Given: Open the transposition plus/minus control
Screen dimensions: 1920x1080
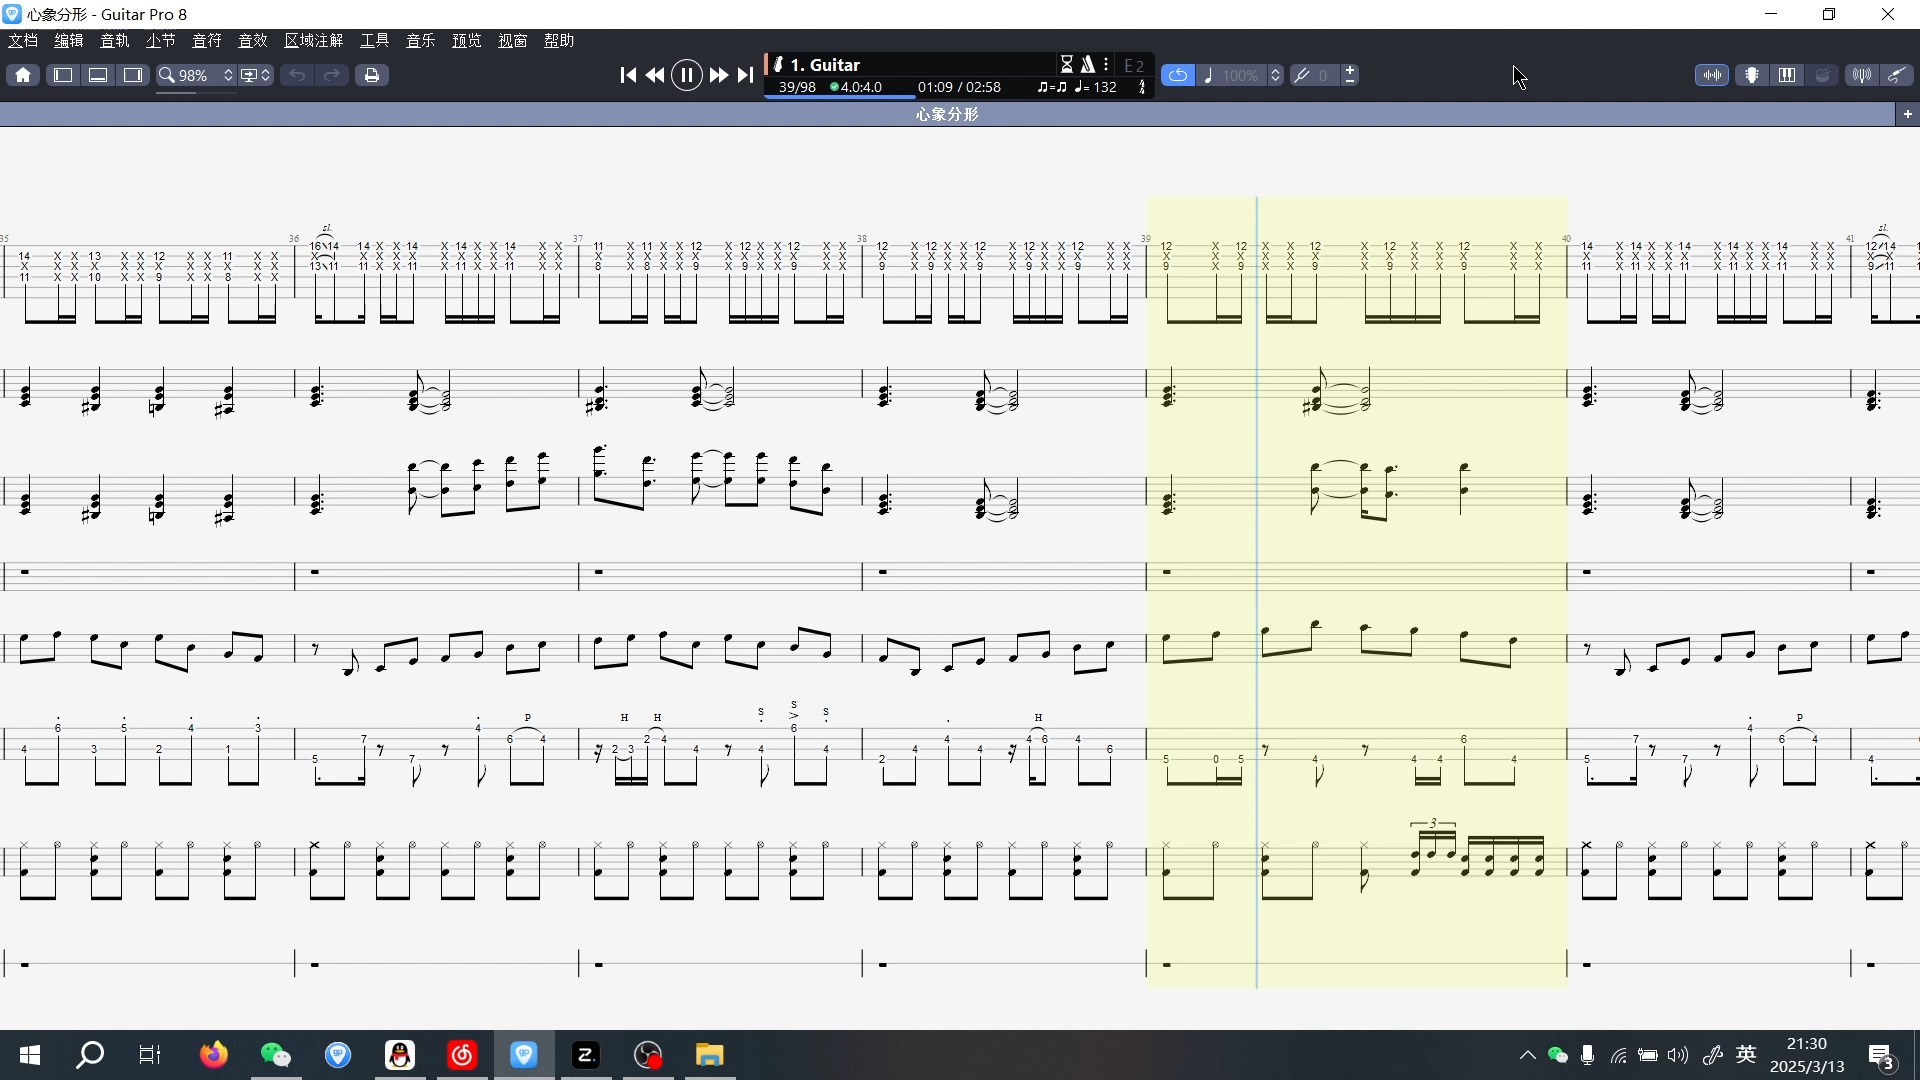Looking at the screenshot, I should 1350,75.
